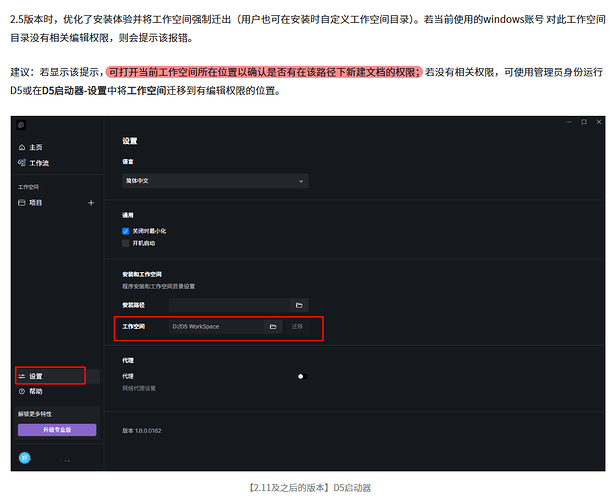The image size is (614, 500).
Task: Select 项目 in the workspace list
Action: tap(35, 202)
